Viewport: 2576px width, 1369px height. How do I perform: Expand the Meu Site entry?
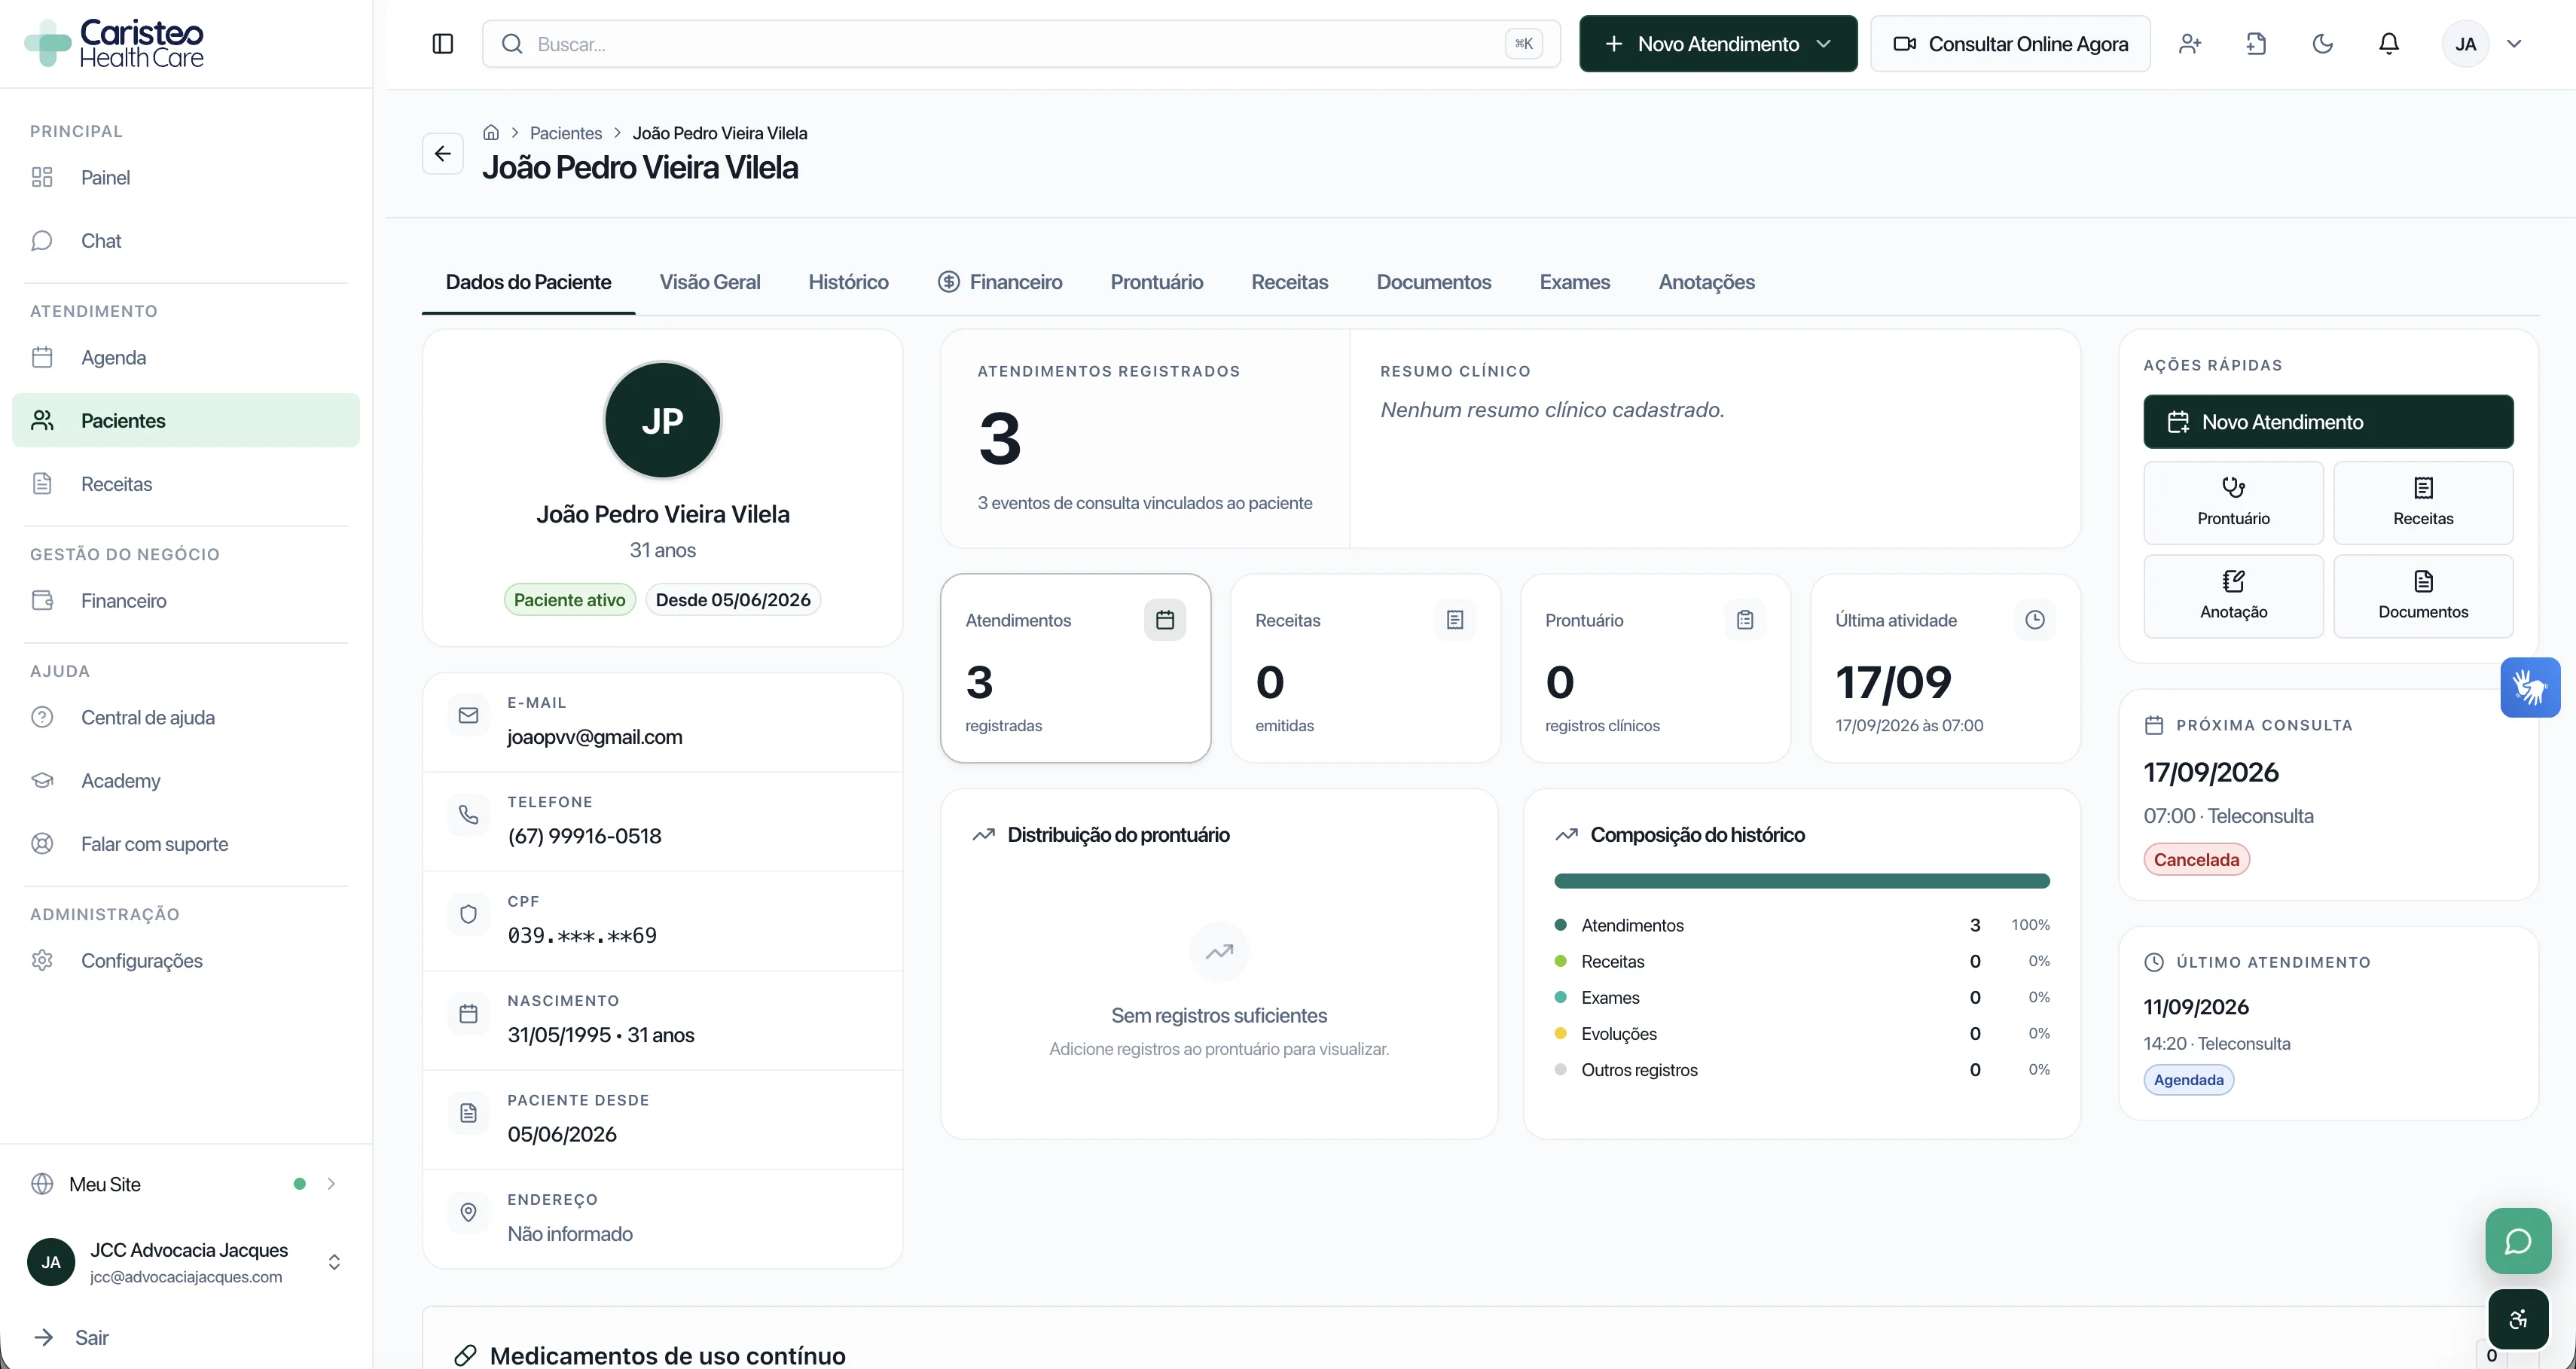pyautogui.click(x=186, y=1184)
